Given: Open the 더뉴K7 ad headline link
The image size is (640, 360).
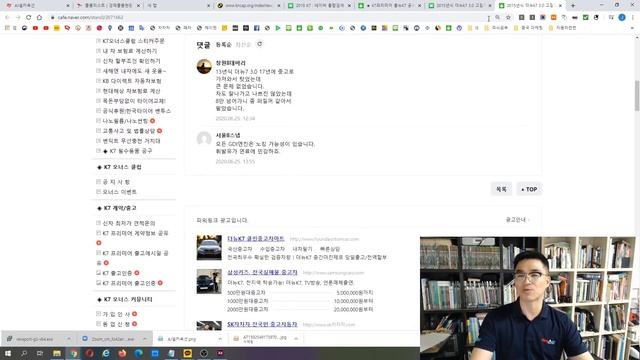Looking at the screenshot, I should [256, 238].
